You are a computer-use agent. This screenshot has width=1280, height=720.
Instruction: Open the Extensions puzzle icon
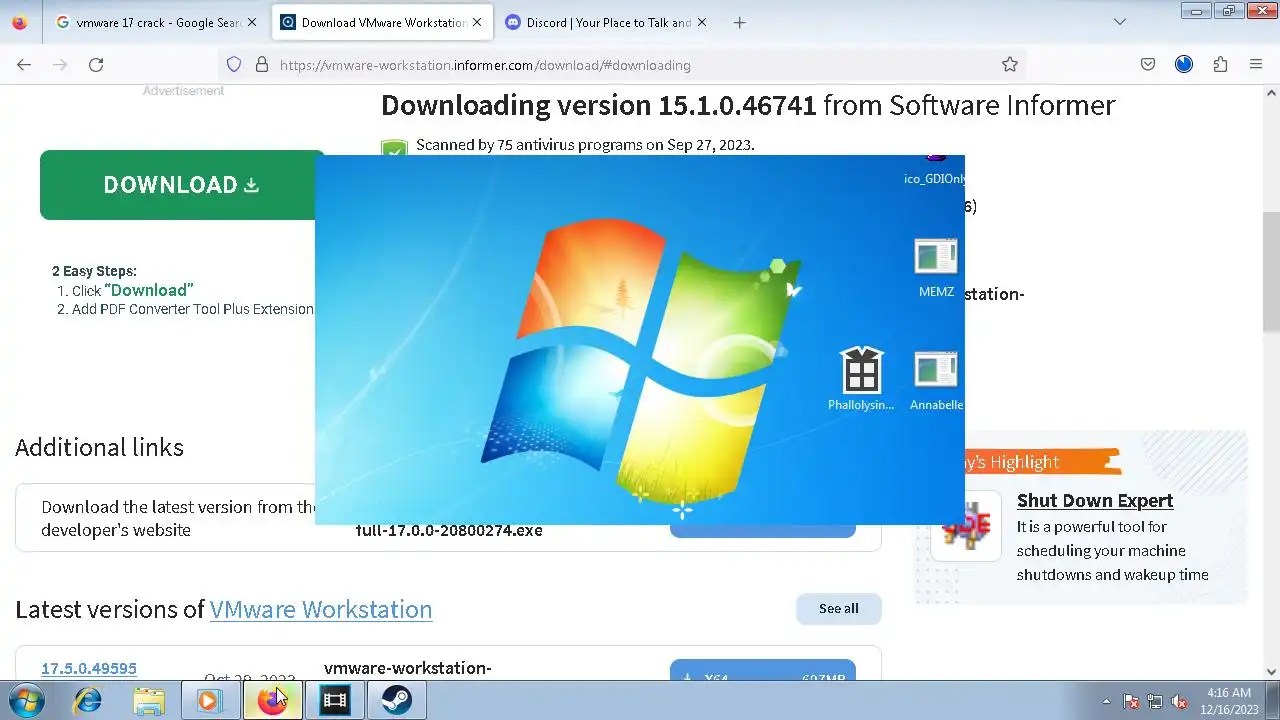(1220, 64)
